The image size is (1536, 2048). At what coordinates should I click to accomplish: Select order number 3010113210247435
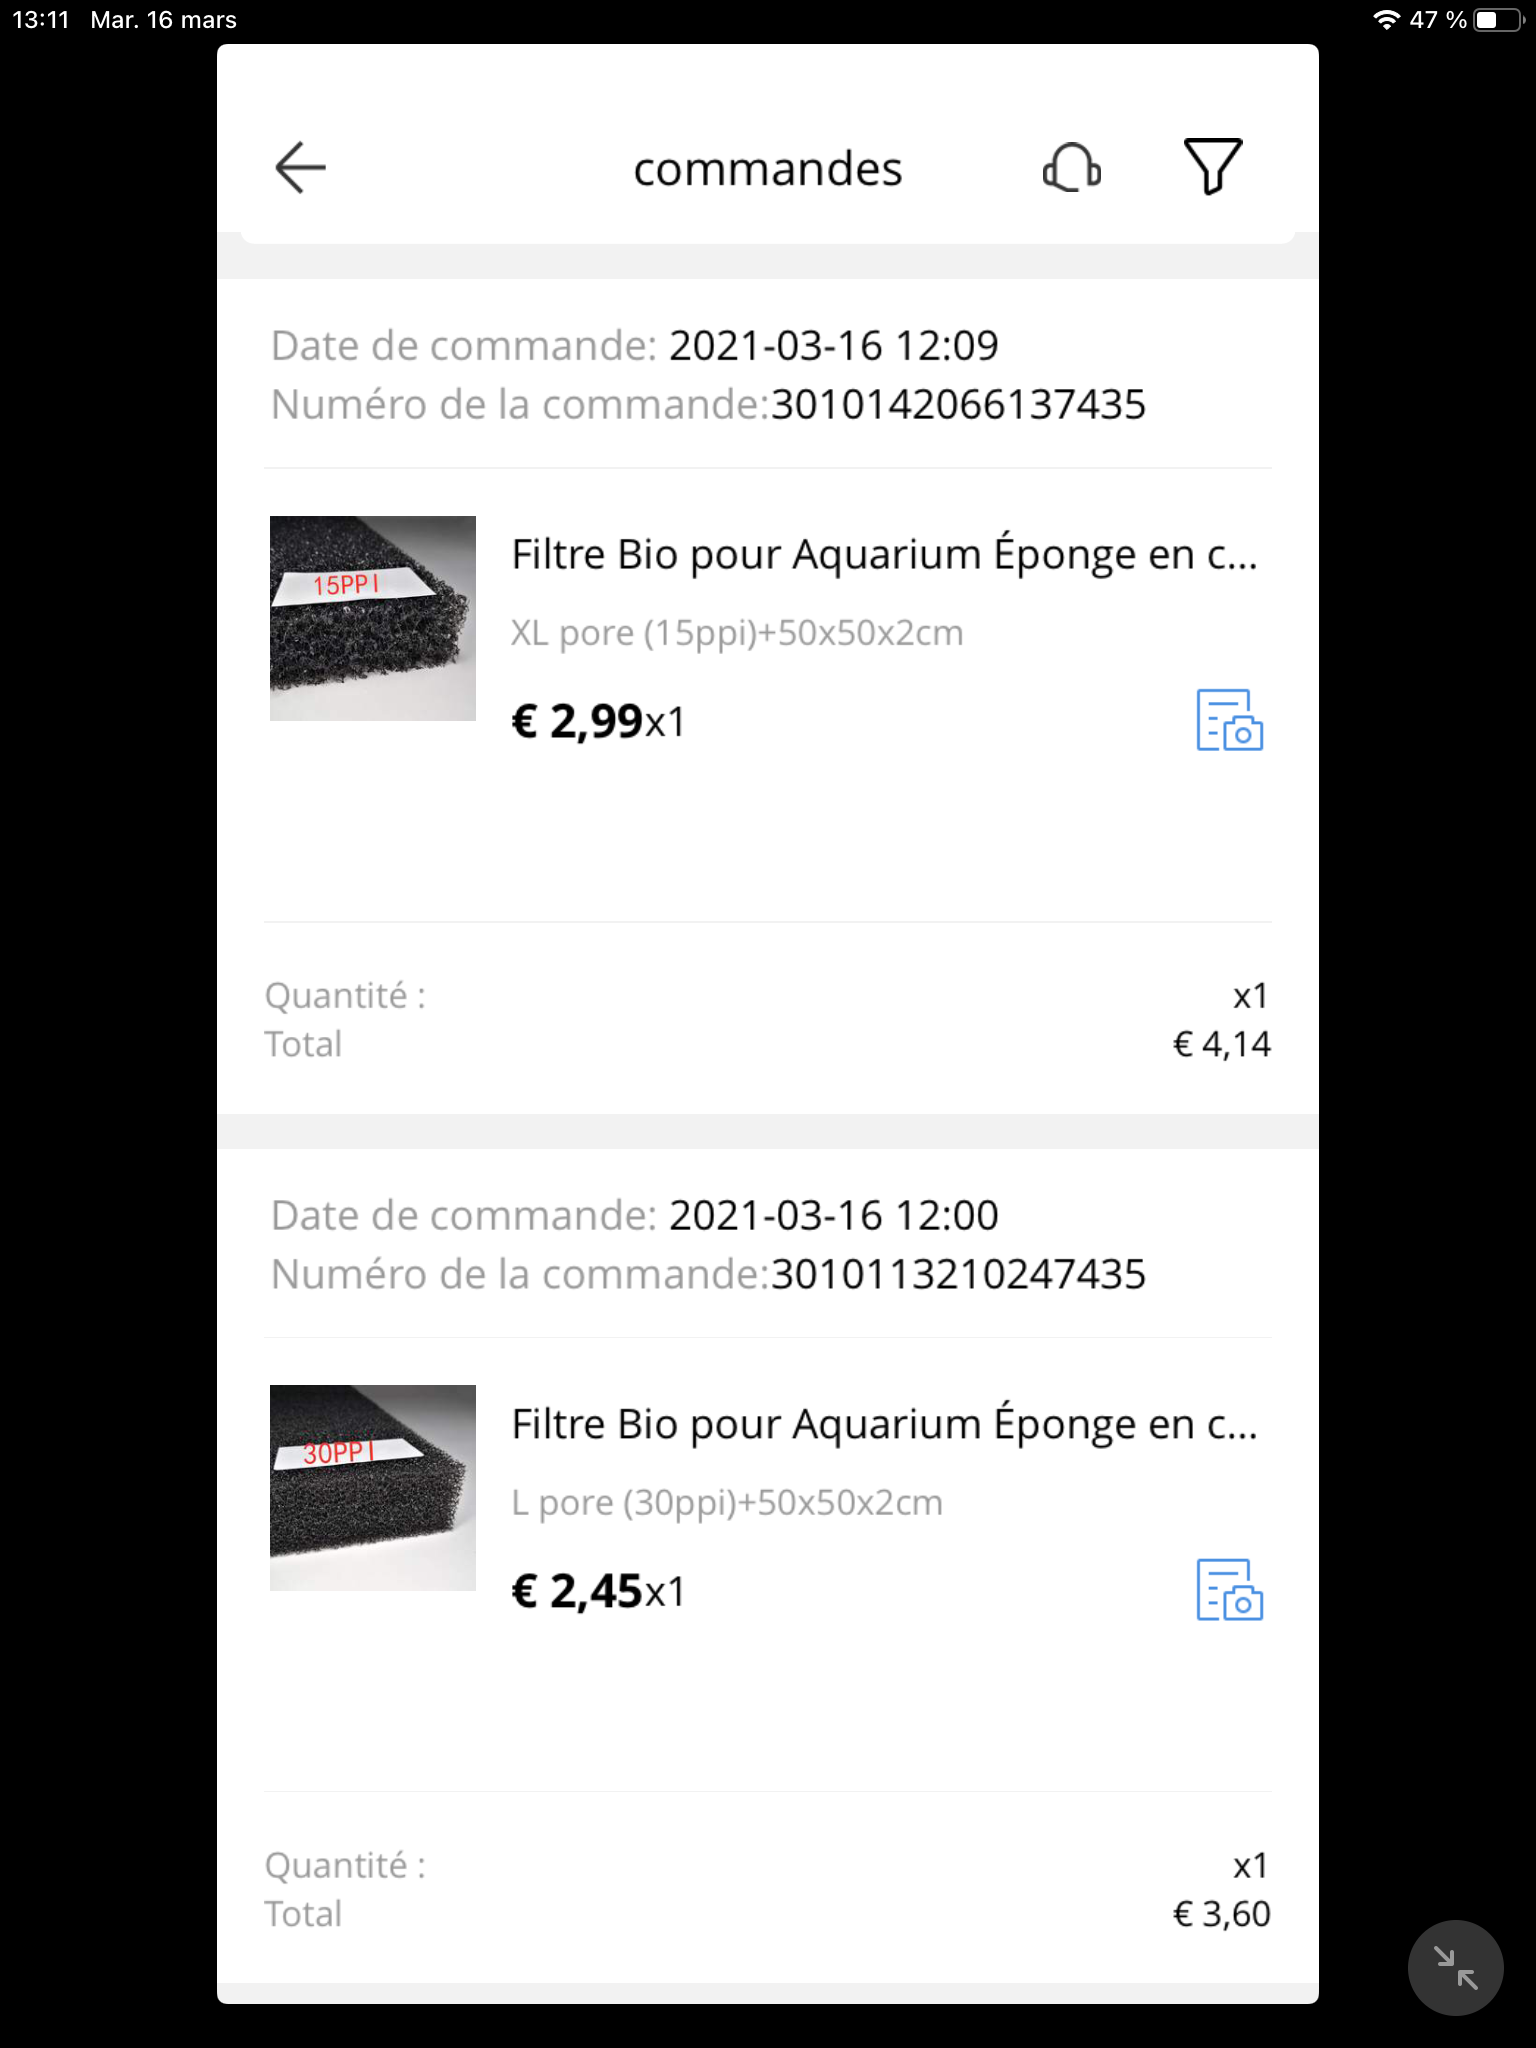[958, 1275]
